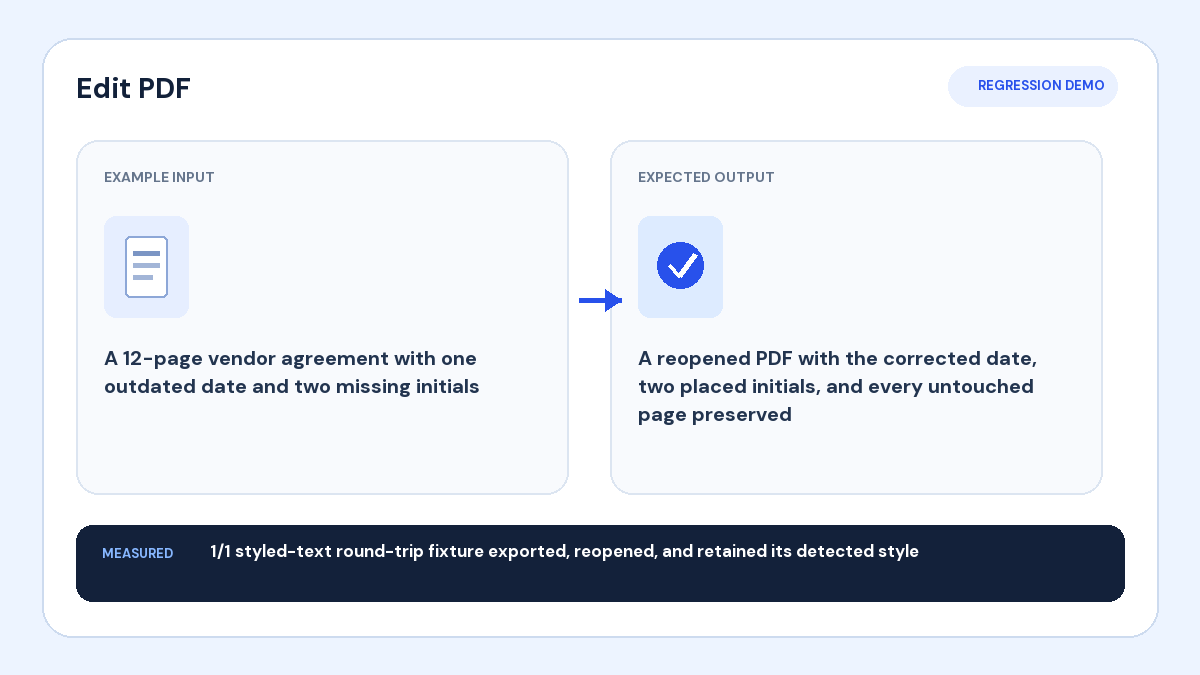Click empty area of the example input card

coord(322,450)
